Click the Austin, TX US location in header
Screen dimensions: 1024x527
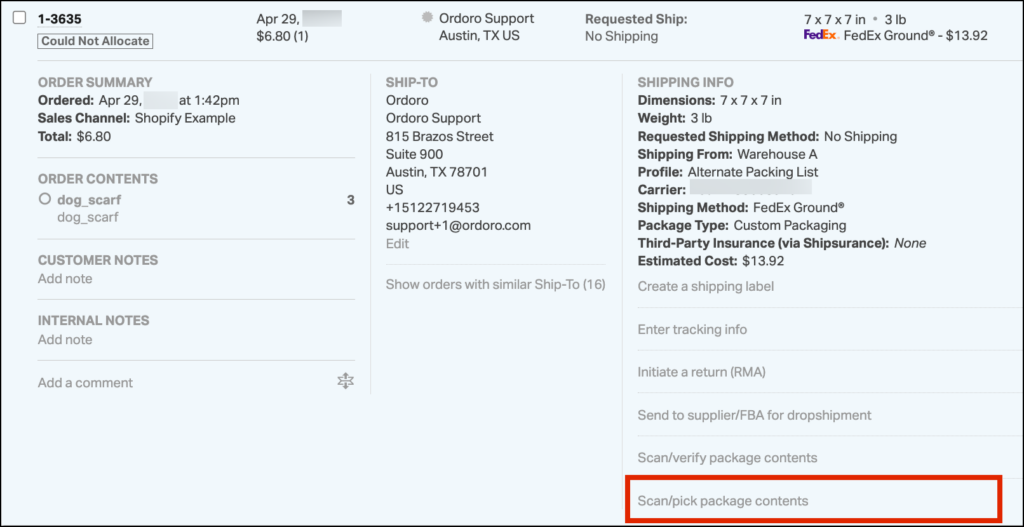pos(479,36)
